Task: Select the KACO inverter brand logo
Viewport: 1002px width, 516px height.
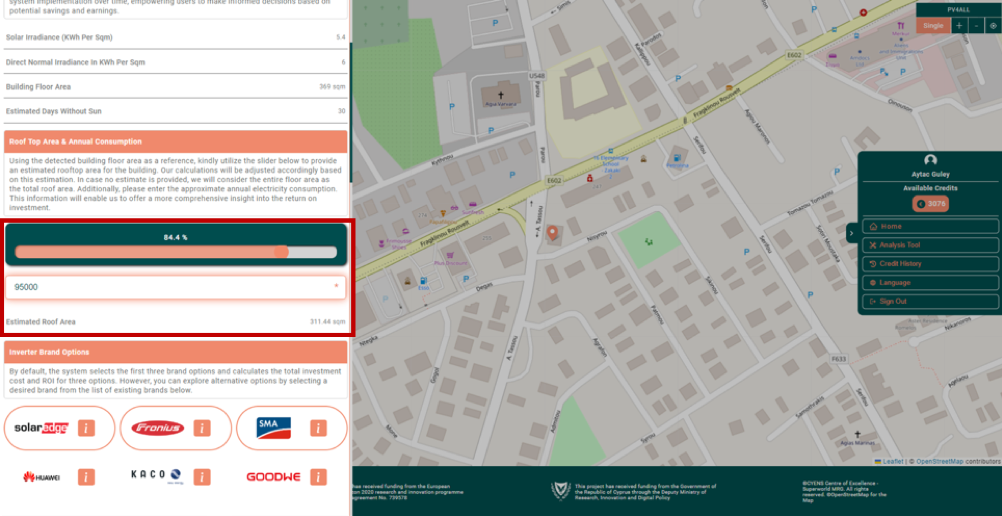Action: click(157, 476)
